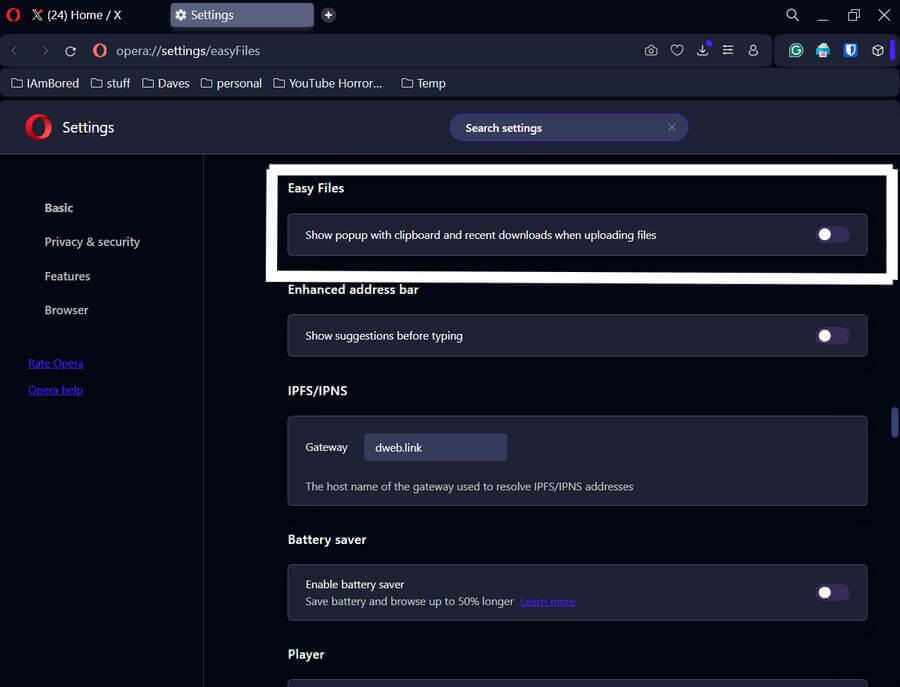Select Browser in settings sidebar
This screenshot has width=900, height=687.
tap(66, 310)
